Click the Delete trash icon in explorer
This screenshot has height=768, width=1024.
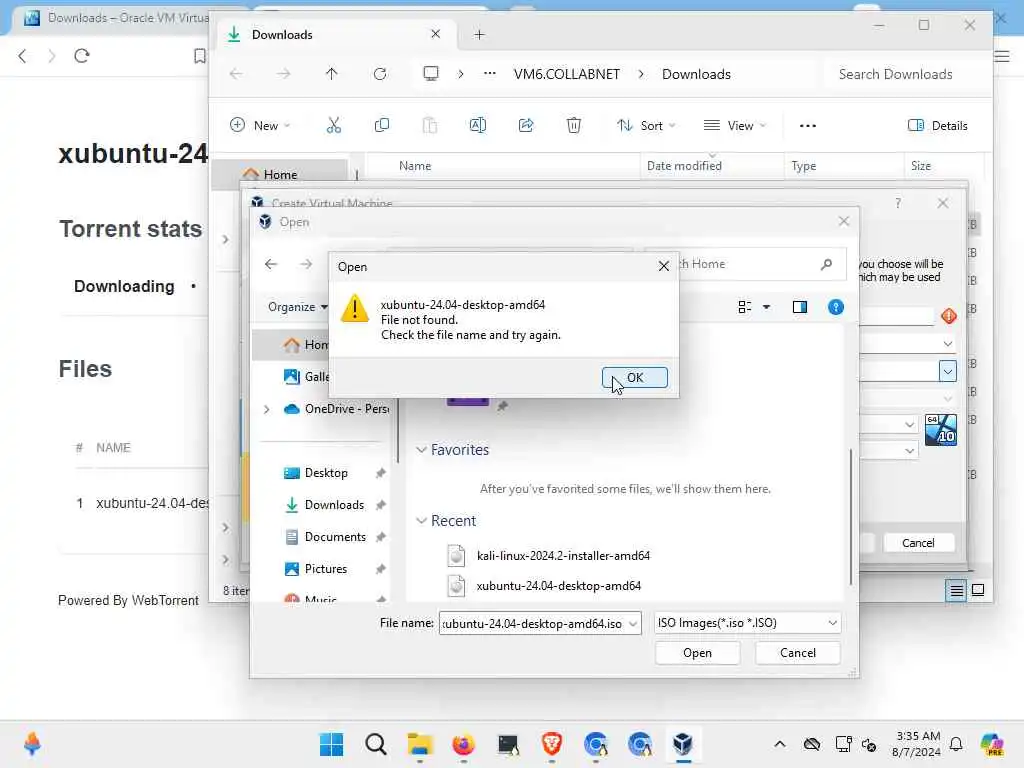click(x=573, y=125)
